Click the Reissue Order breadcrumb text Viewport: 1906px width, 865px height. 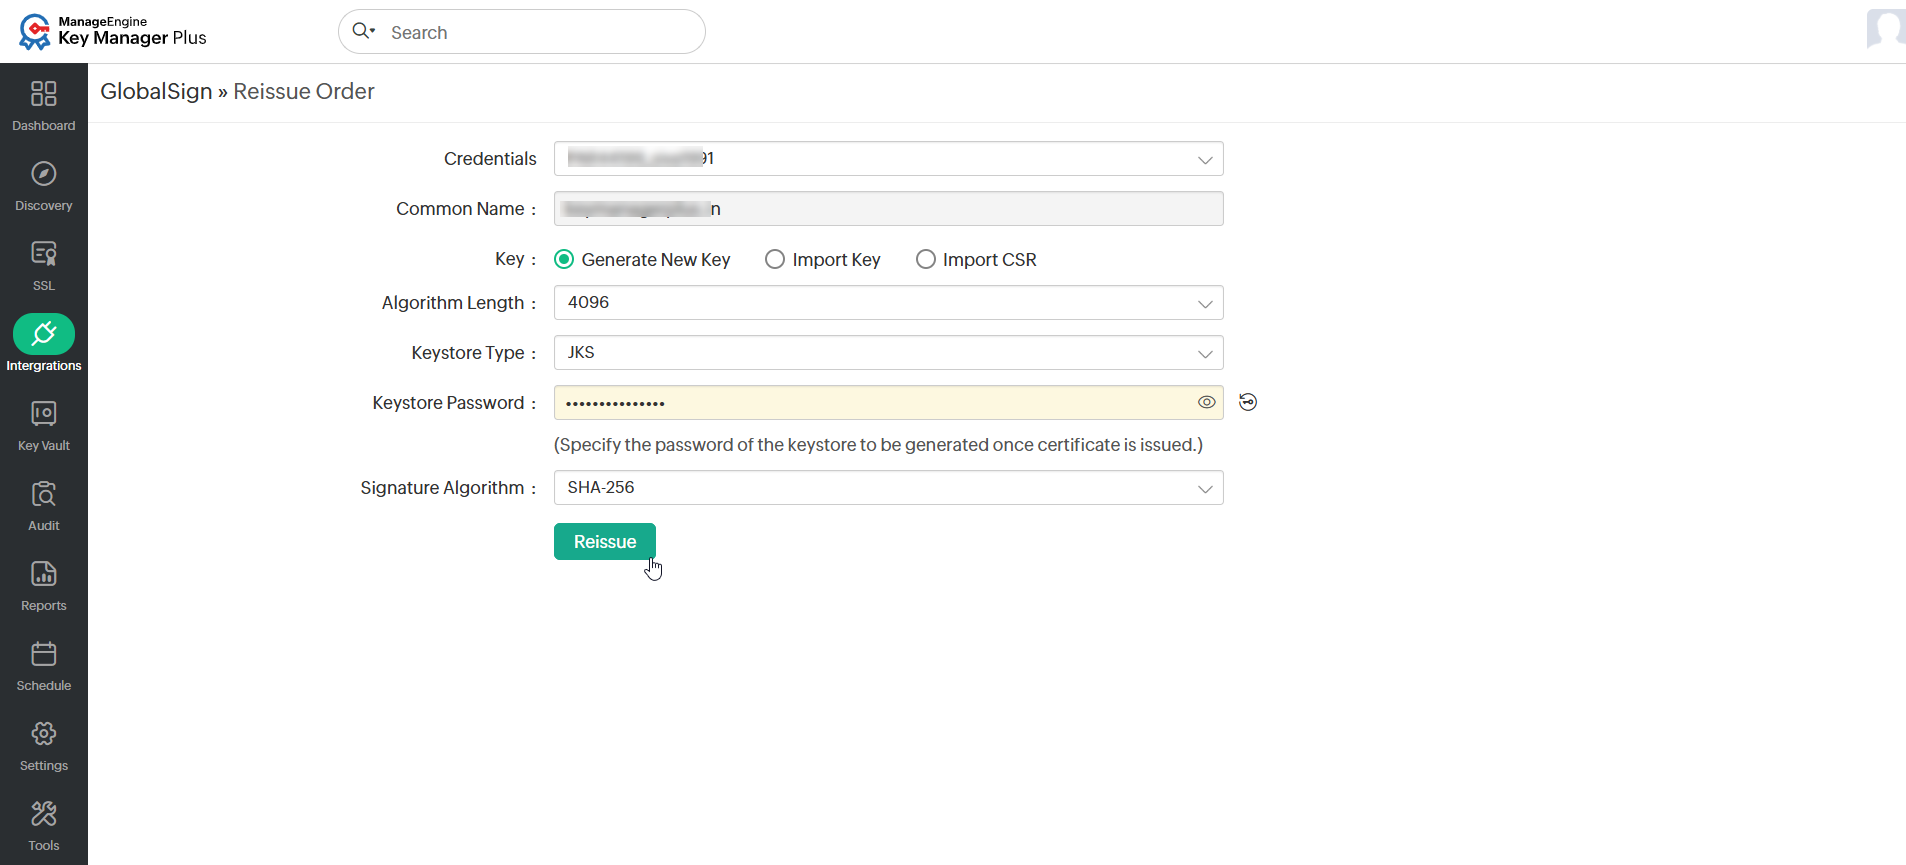(304, 91)
